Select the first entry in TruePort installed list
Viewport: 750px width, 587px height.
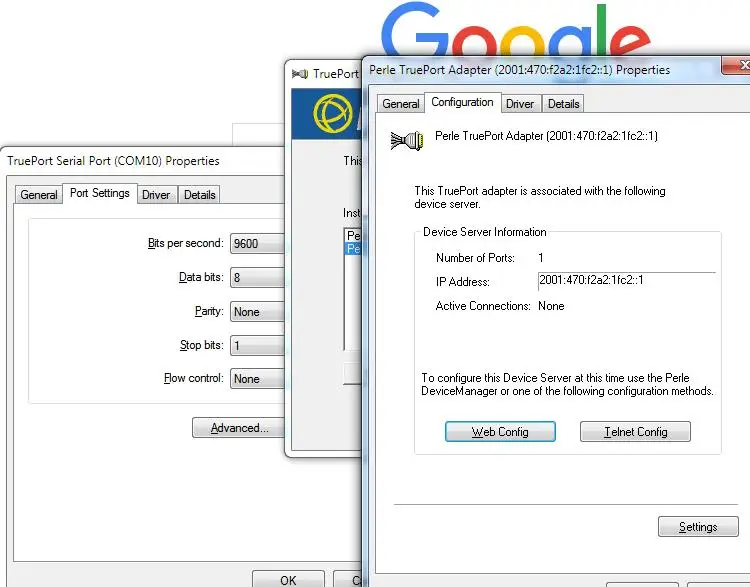(x=353, y=235)
